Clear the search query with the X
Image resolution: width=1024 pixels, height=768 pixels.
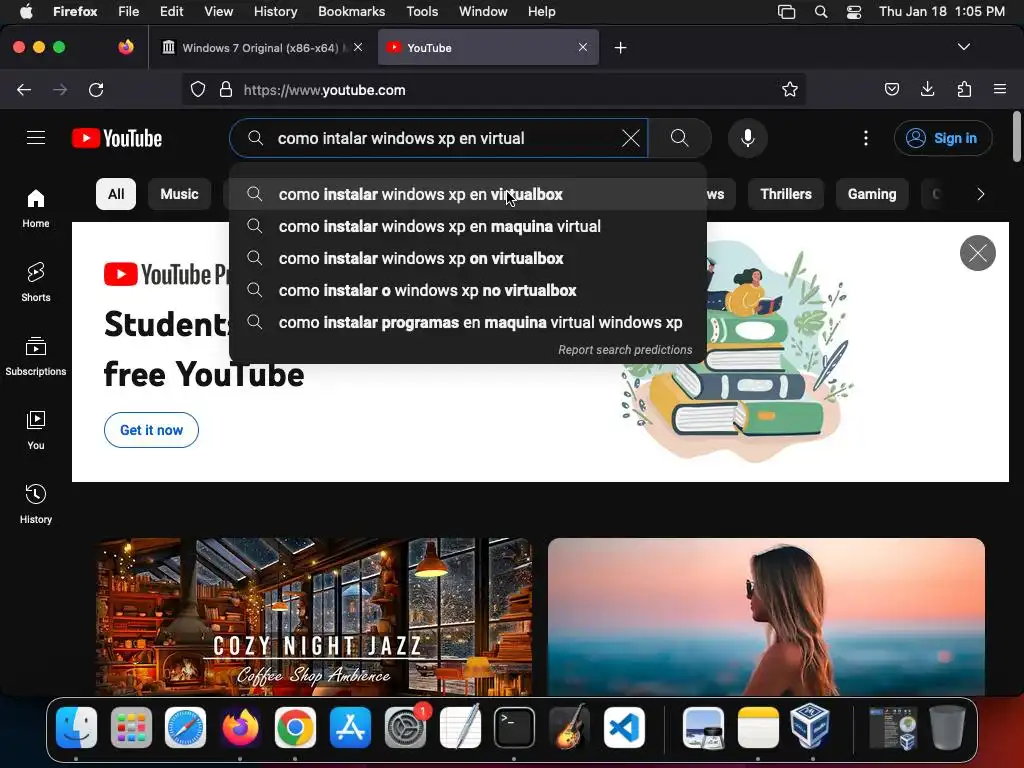click(x=631, y=138)
